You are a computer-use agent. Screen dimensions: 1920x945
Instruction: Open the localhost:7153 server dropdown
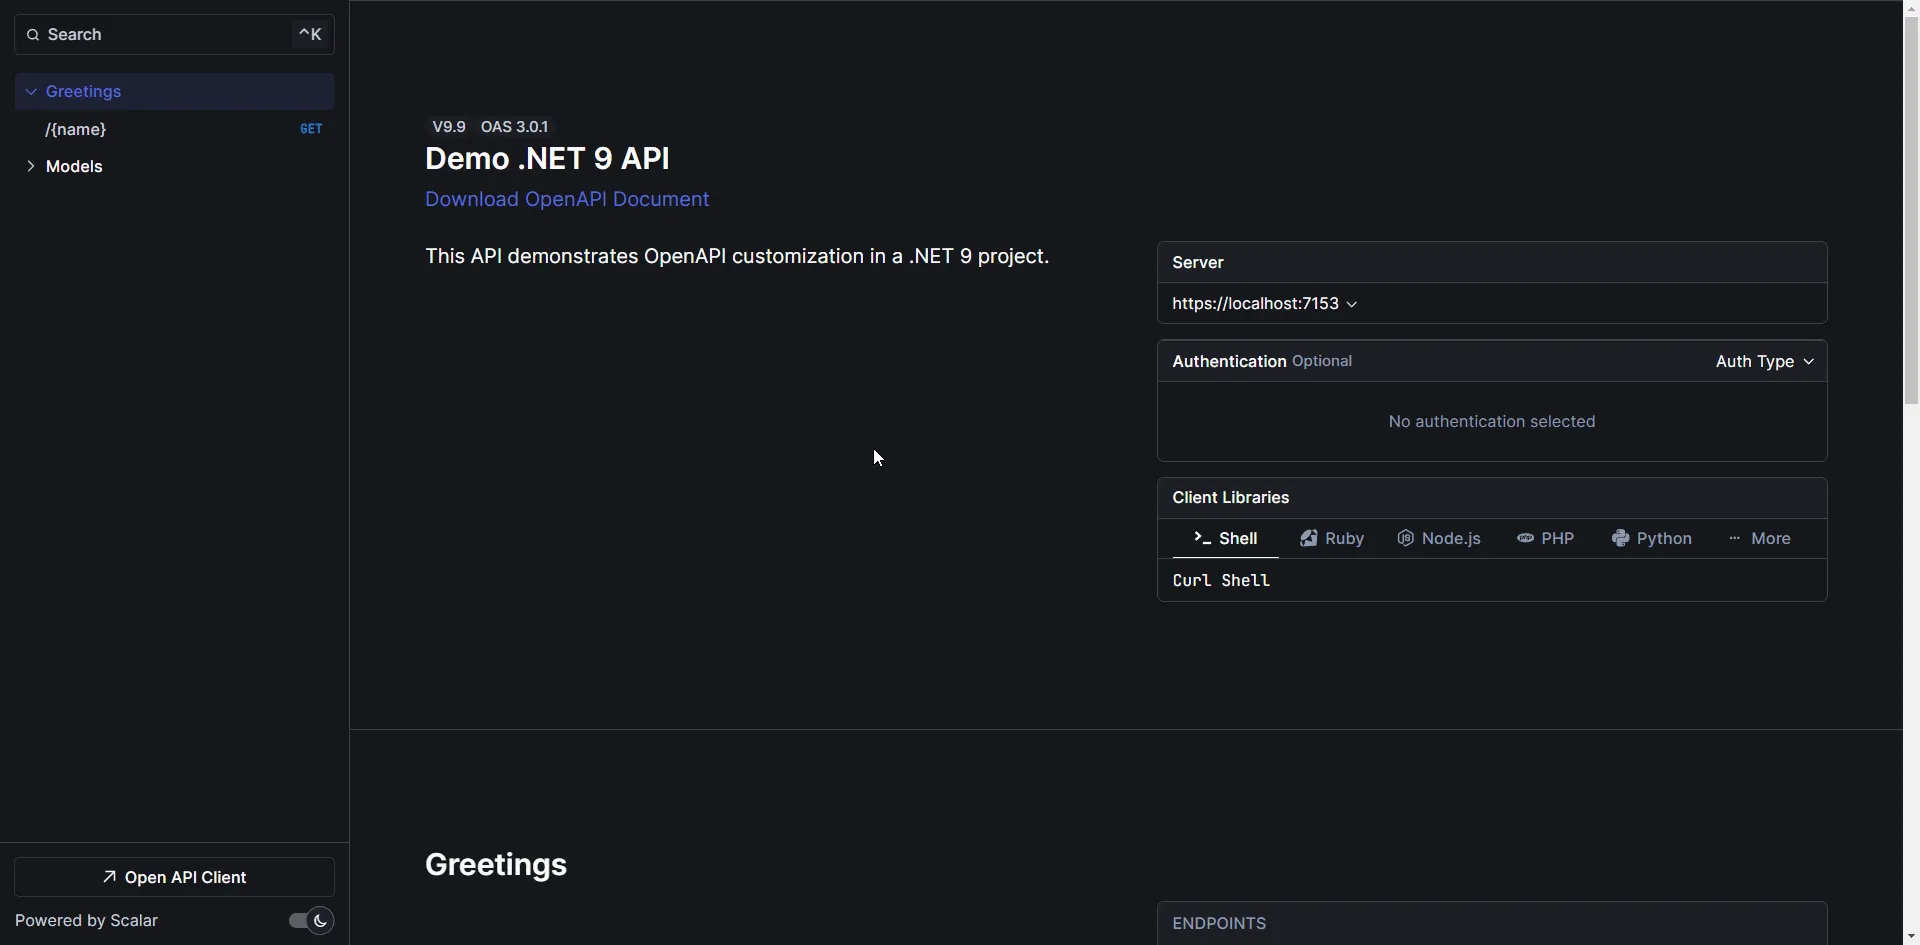[x=1264, y=304]
